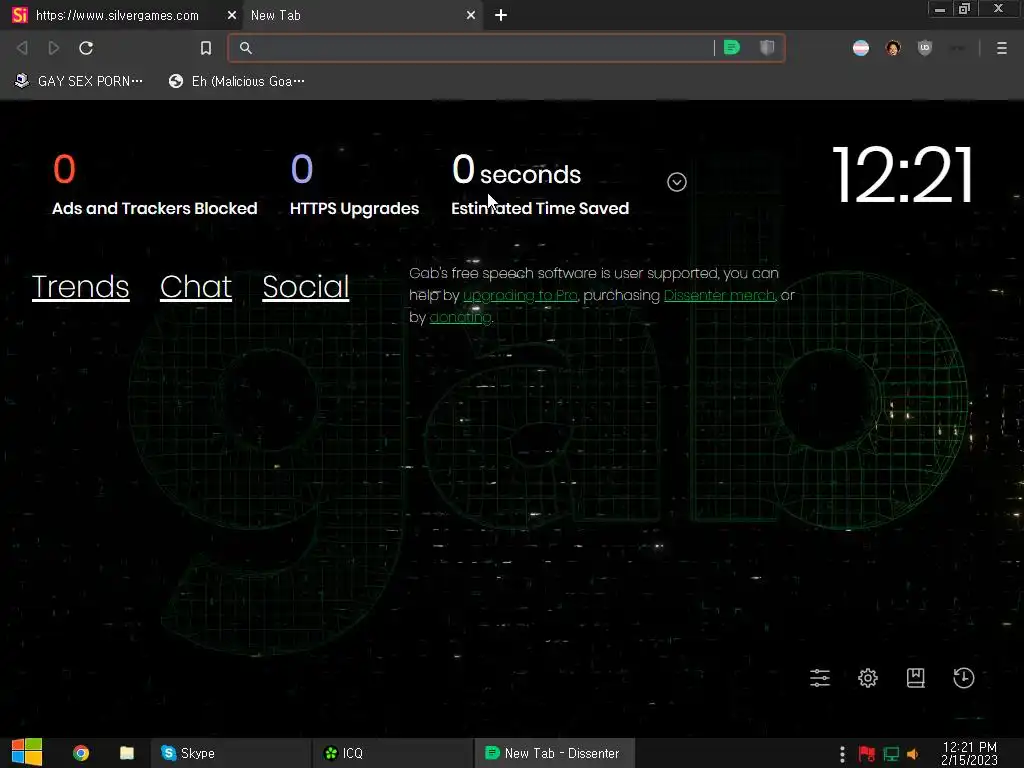Go forward to the next page
Image resolution: width=1024 pixels, height=768 pixels.
[54, 48]
